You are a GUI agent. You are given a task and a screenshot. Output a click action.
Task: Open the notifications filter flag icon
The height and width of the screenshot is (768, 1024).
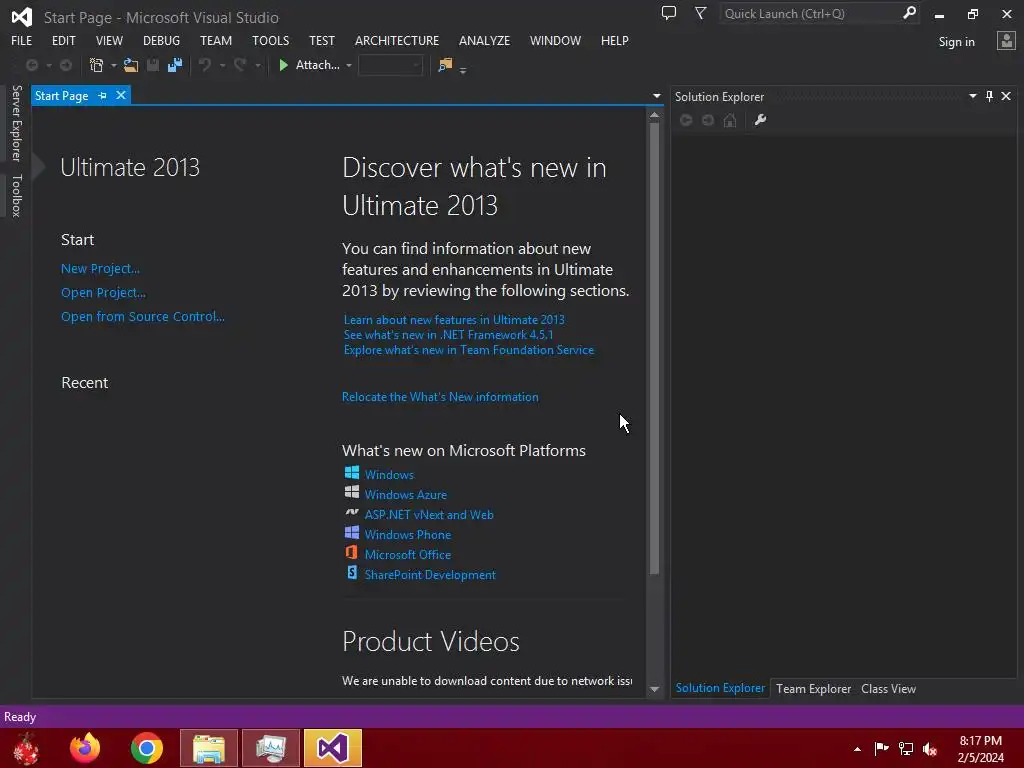[700, 13]
